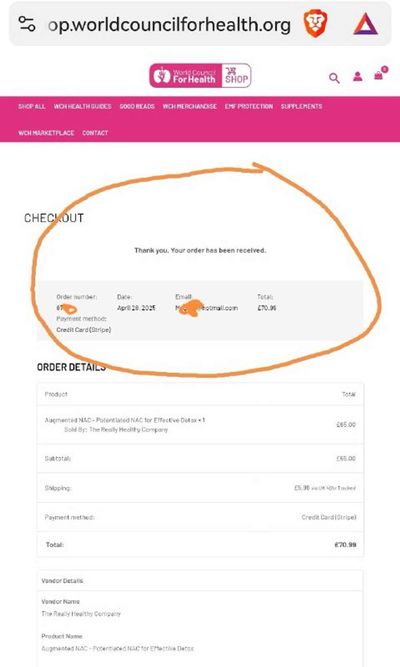The width and height of the screenshot is (400, 667).
Task: Go to World Council For Health Shop logo
Action: click(200, 76)
